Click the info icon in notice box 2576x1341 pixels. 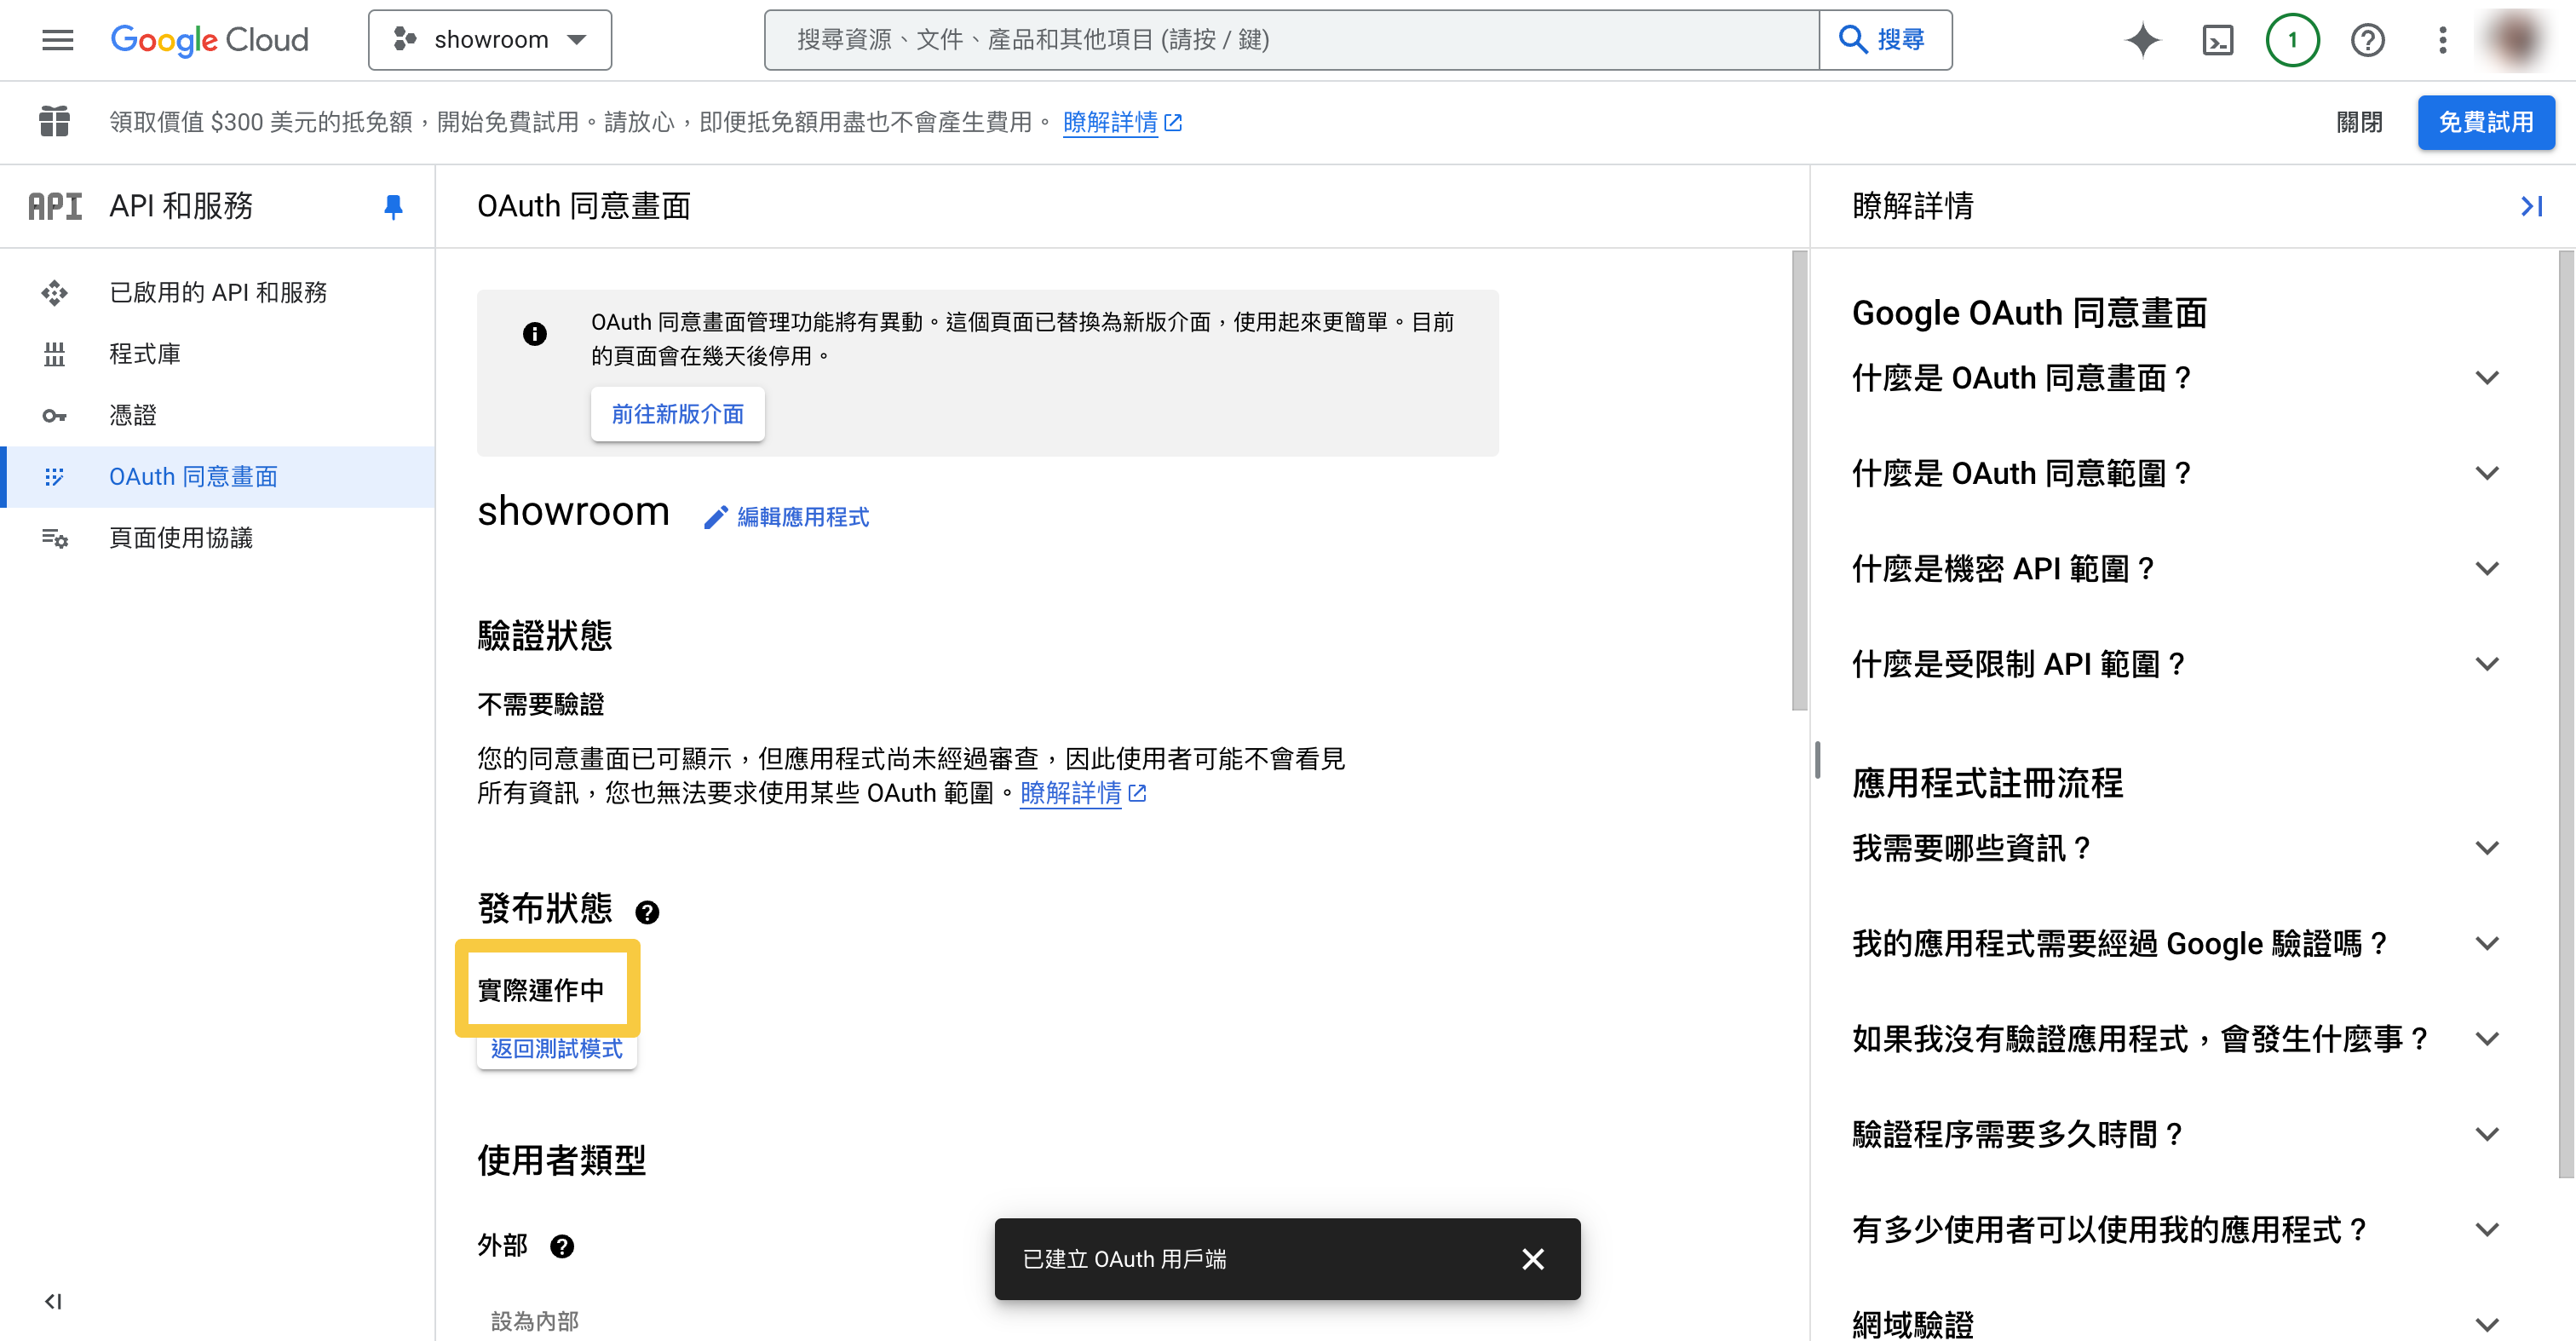(x=535, y=334)
